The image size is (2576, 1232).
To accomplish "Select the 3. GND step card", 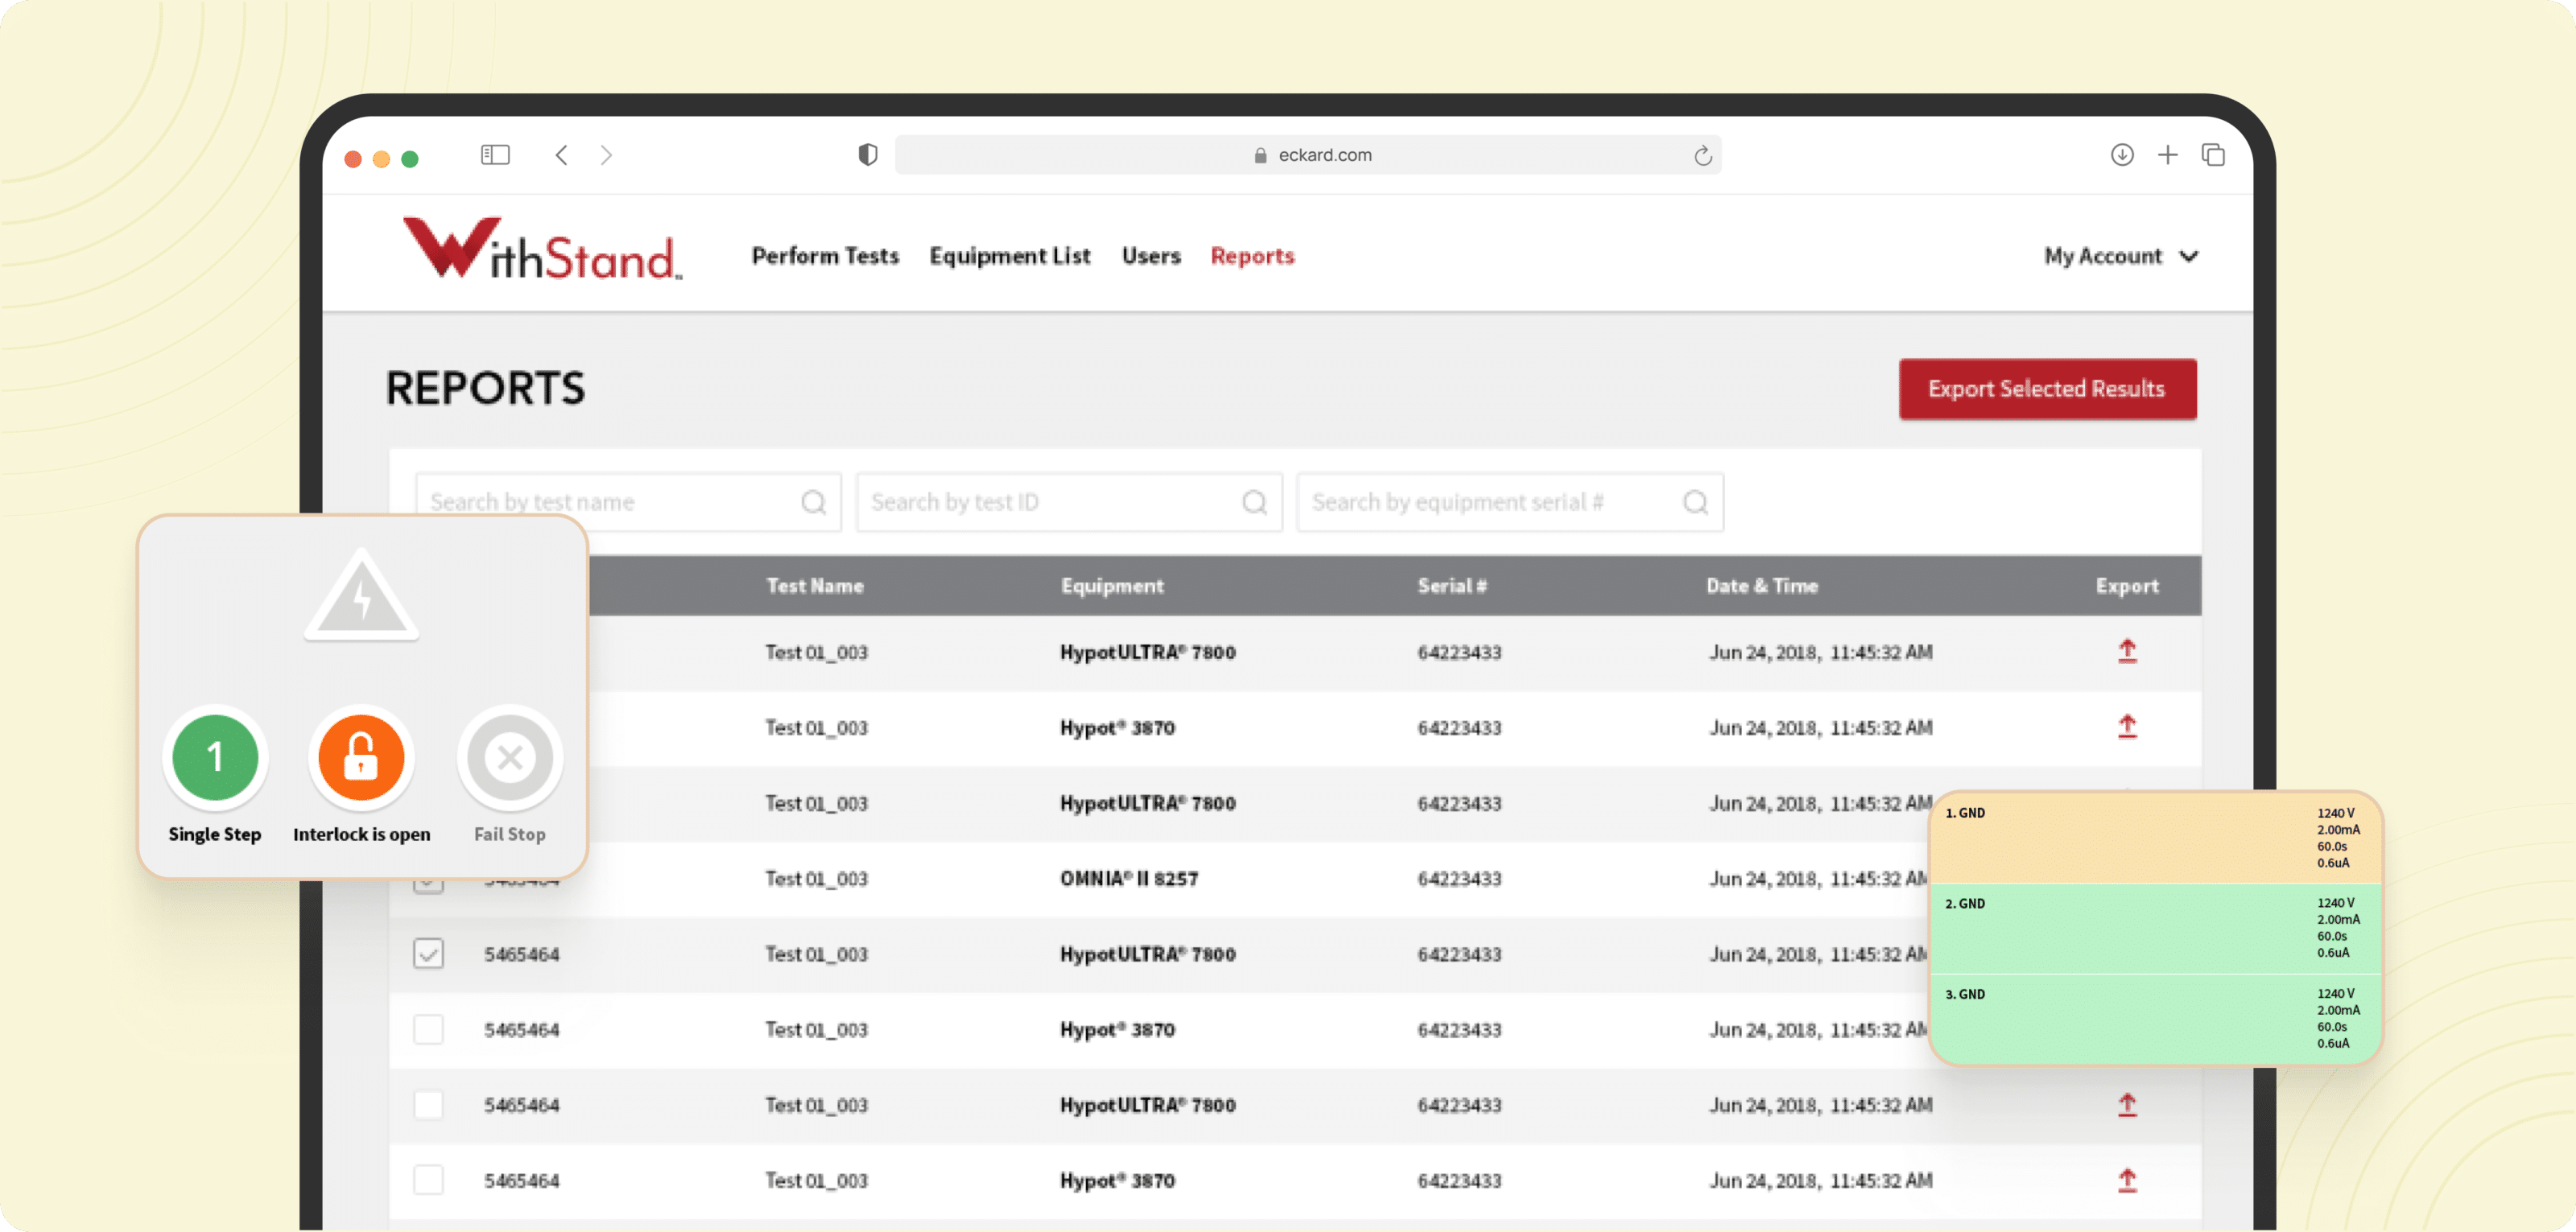I will [2155, 1019].
